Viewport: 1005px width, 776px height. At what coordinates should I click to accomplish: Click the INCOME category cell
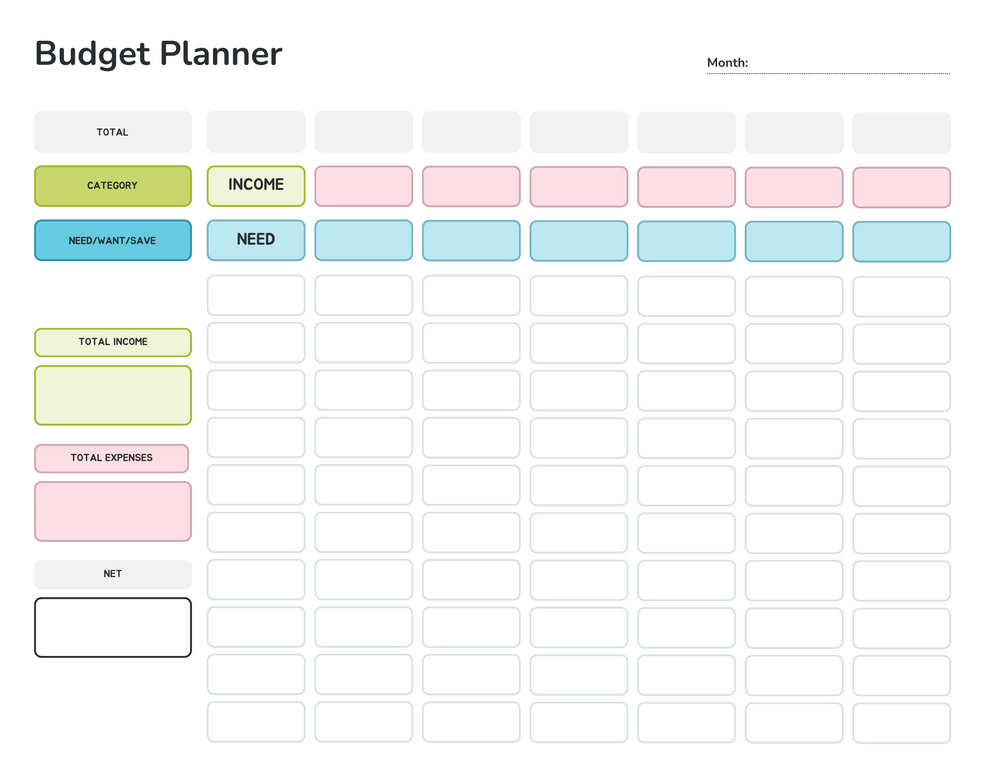tap(256, 186)
